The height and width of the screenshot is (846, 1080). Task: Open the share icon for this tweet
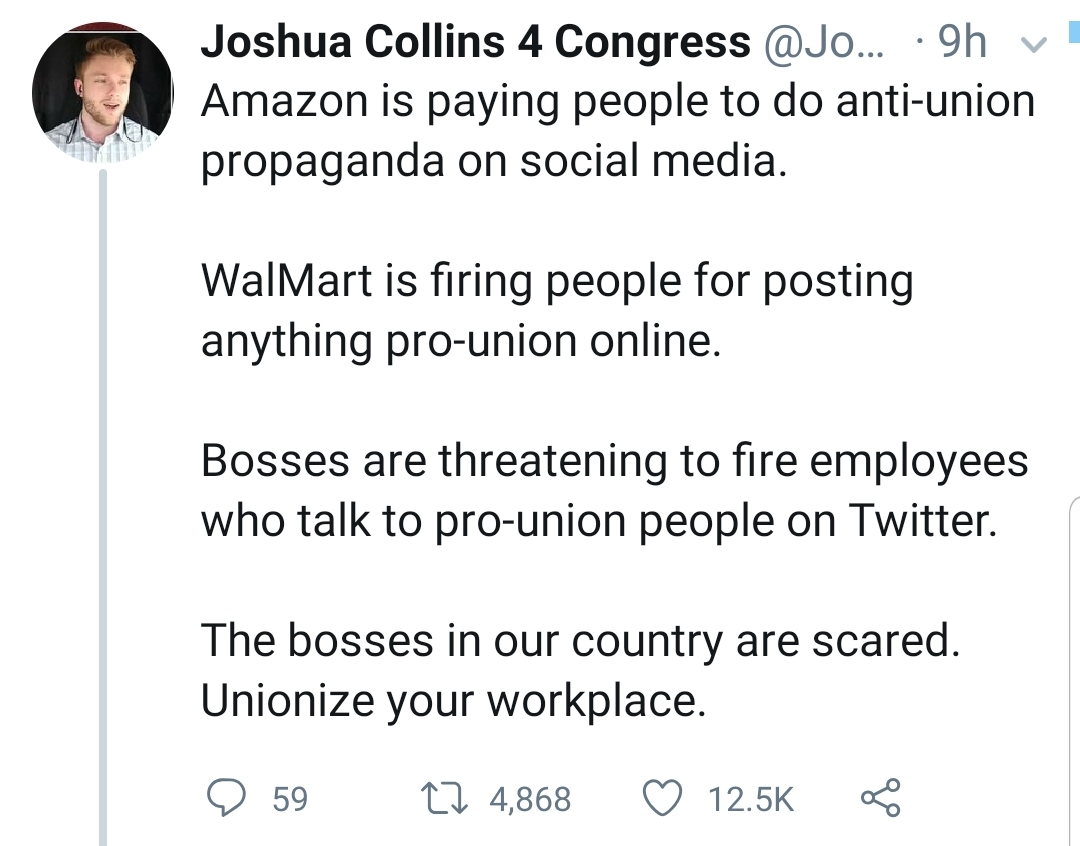tap(881, 798)
